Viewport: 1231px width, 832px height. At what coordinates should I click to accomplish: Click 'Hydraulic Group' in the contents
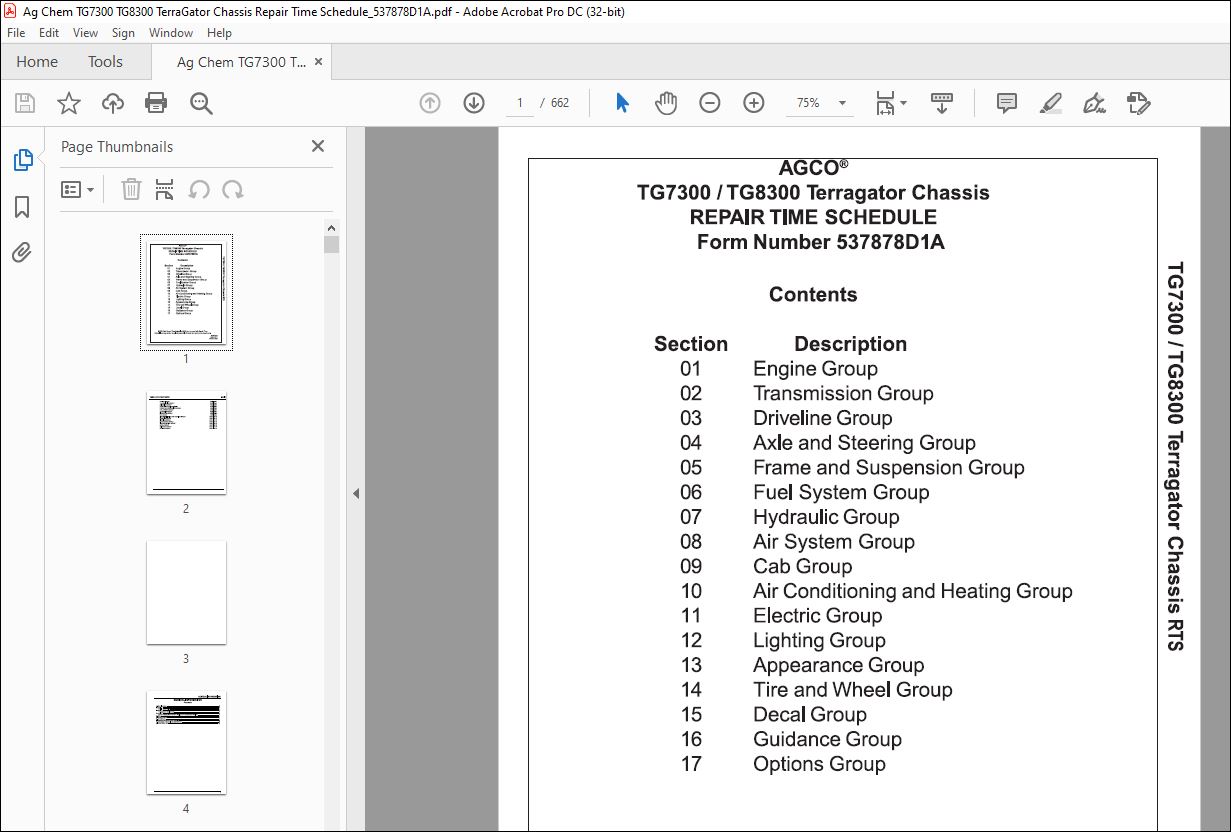[826, 517]
